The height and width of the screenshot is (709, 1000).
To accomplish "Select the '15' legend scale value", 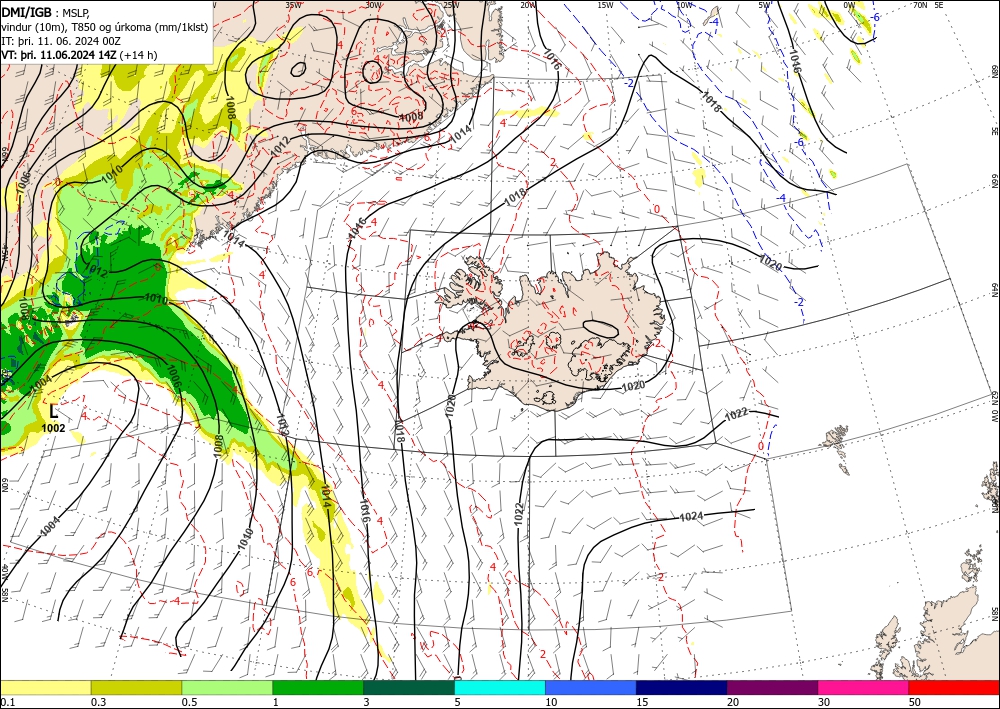I will [642, 702].
